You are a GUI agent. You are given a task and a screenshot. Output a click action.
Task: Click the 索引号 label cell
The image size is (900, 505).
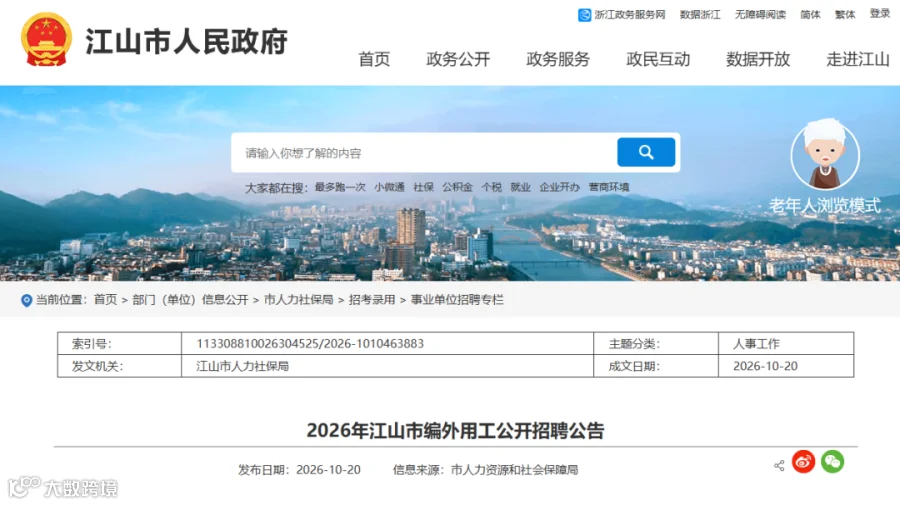point(119,343)
